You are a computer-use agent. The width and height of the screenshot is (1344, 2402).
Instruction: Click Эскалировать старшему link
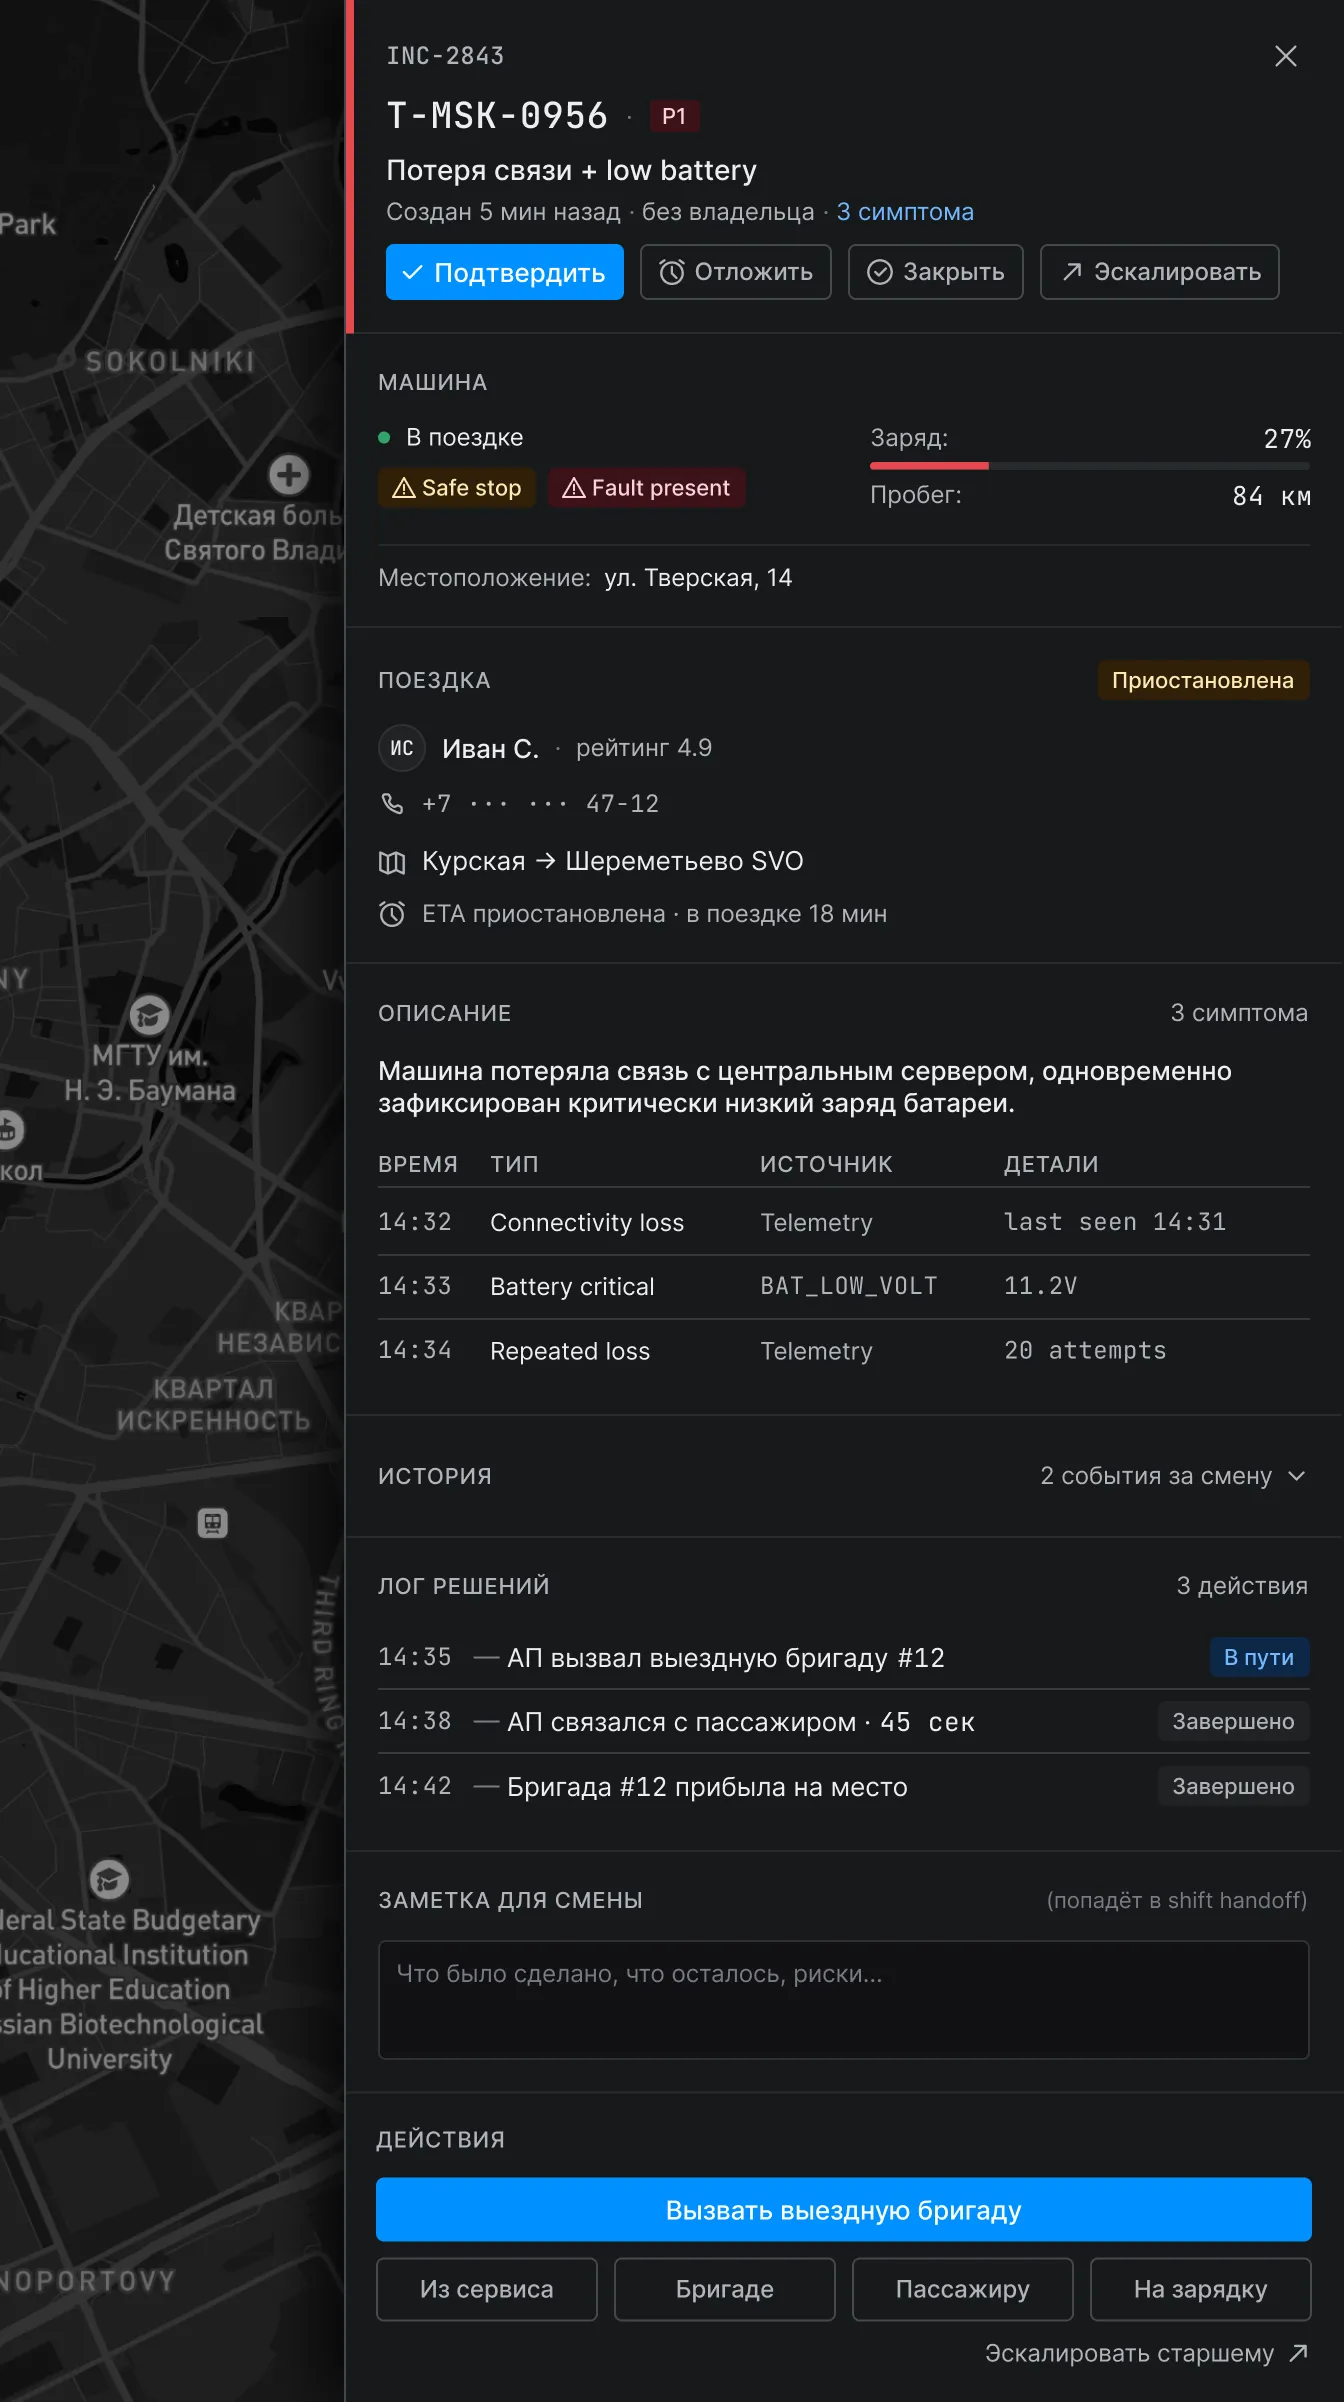tap(1147, 2353)
